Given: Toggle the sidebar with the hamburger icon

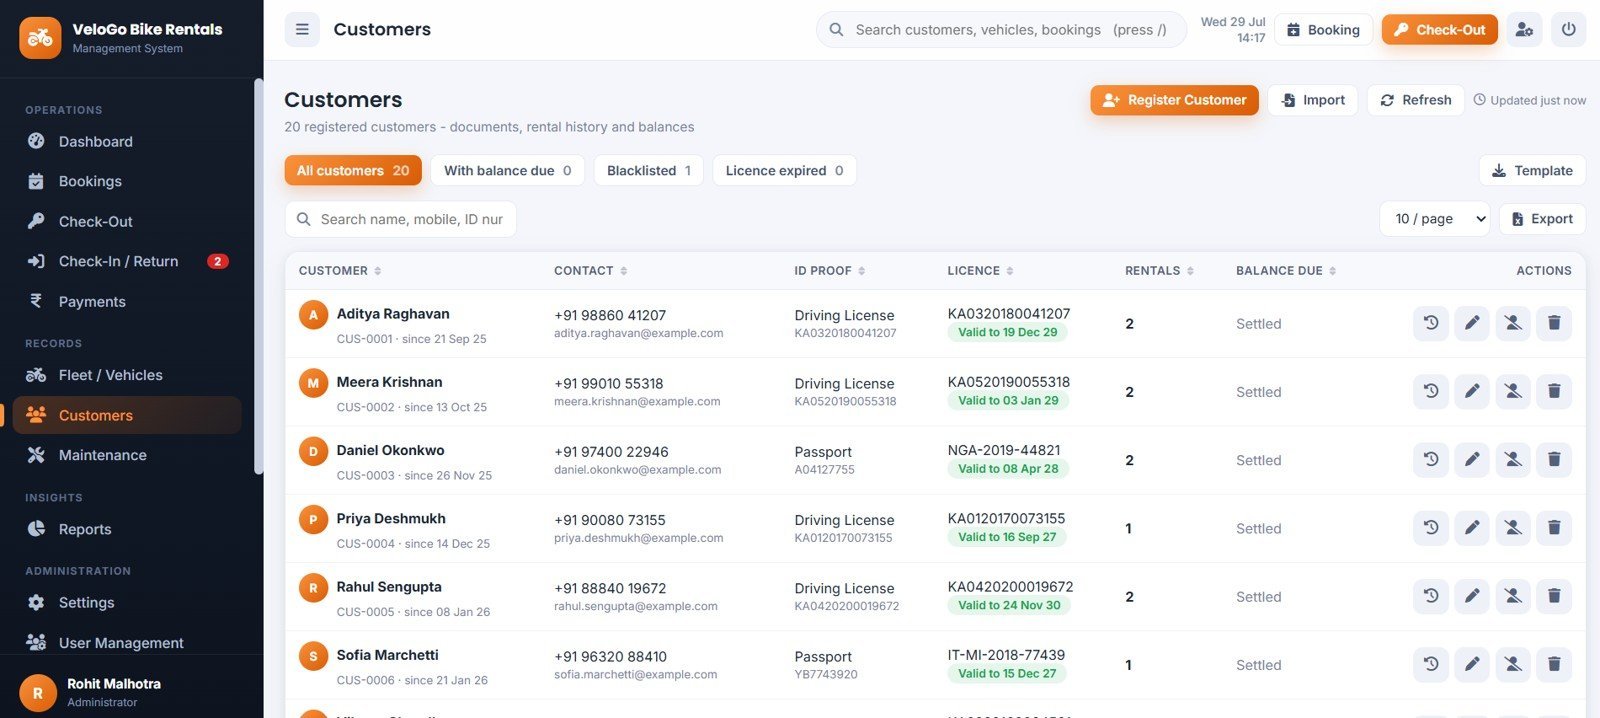Looking at the screenshot, I should 302,30.
